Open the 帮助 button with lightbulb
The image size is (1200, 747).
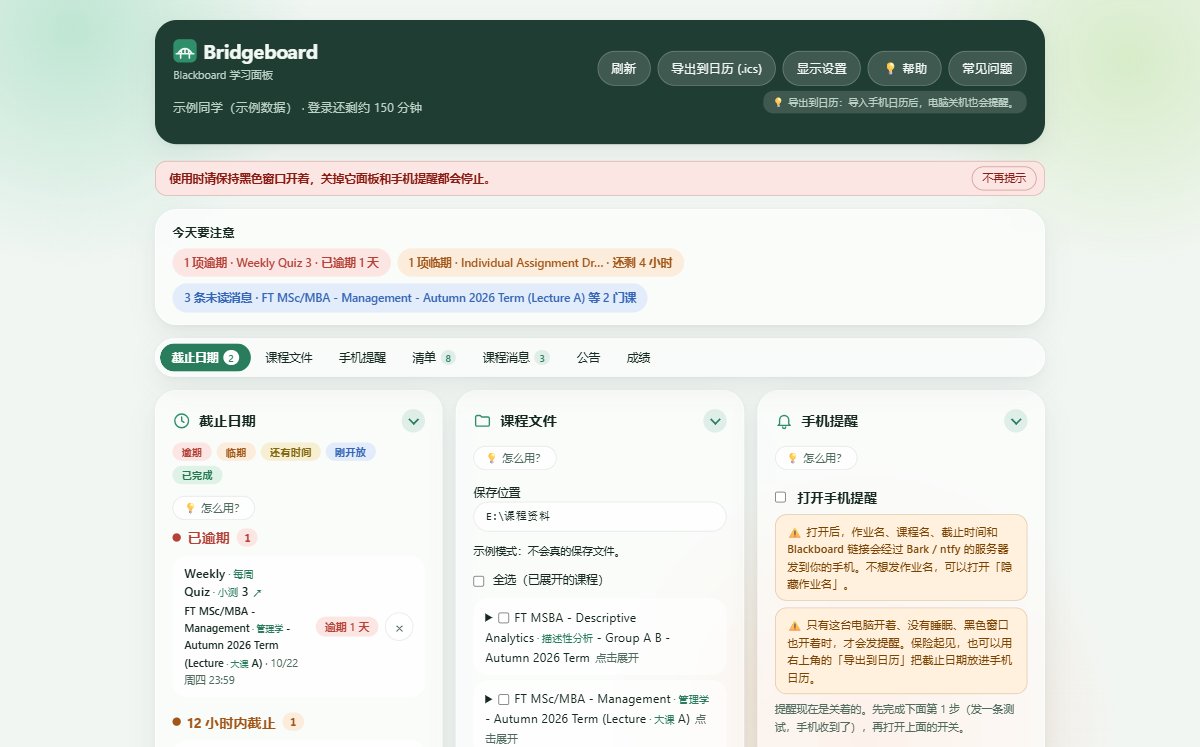click(905, 69)
